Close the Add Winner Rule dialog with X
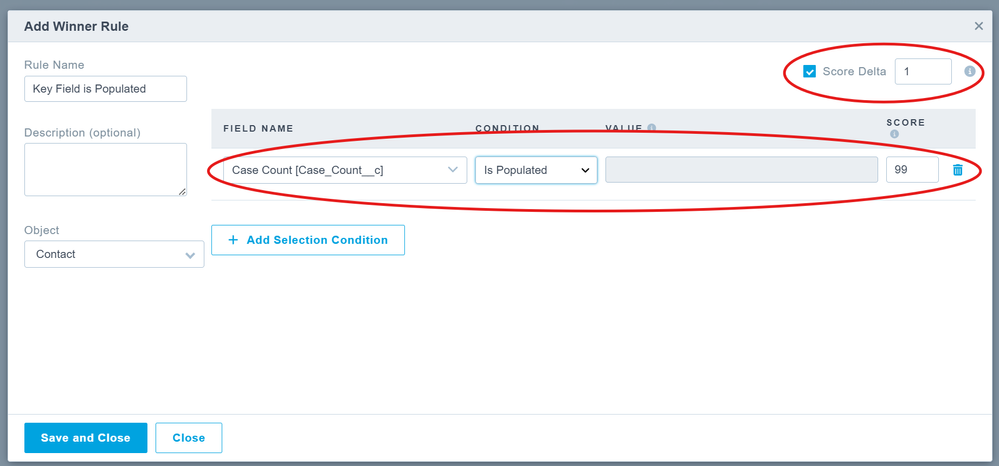 pyautogui.click(x=978, y=26)
